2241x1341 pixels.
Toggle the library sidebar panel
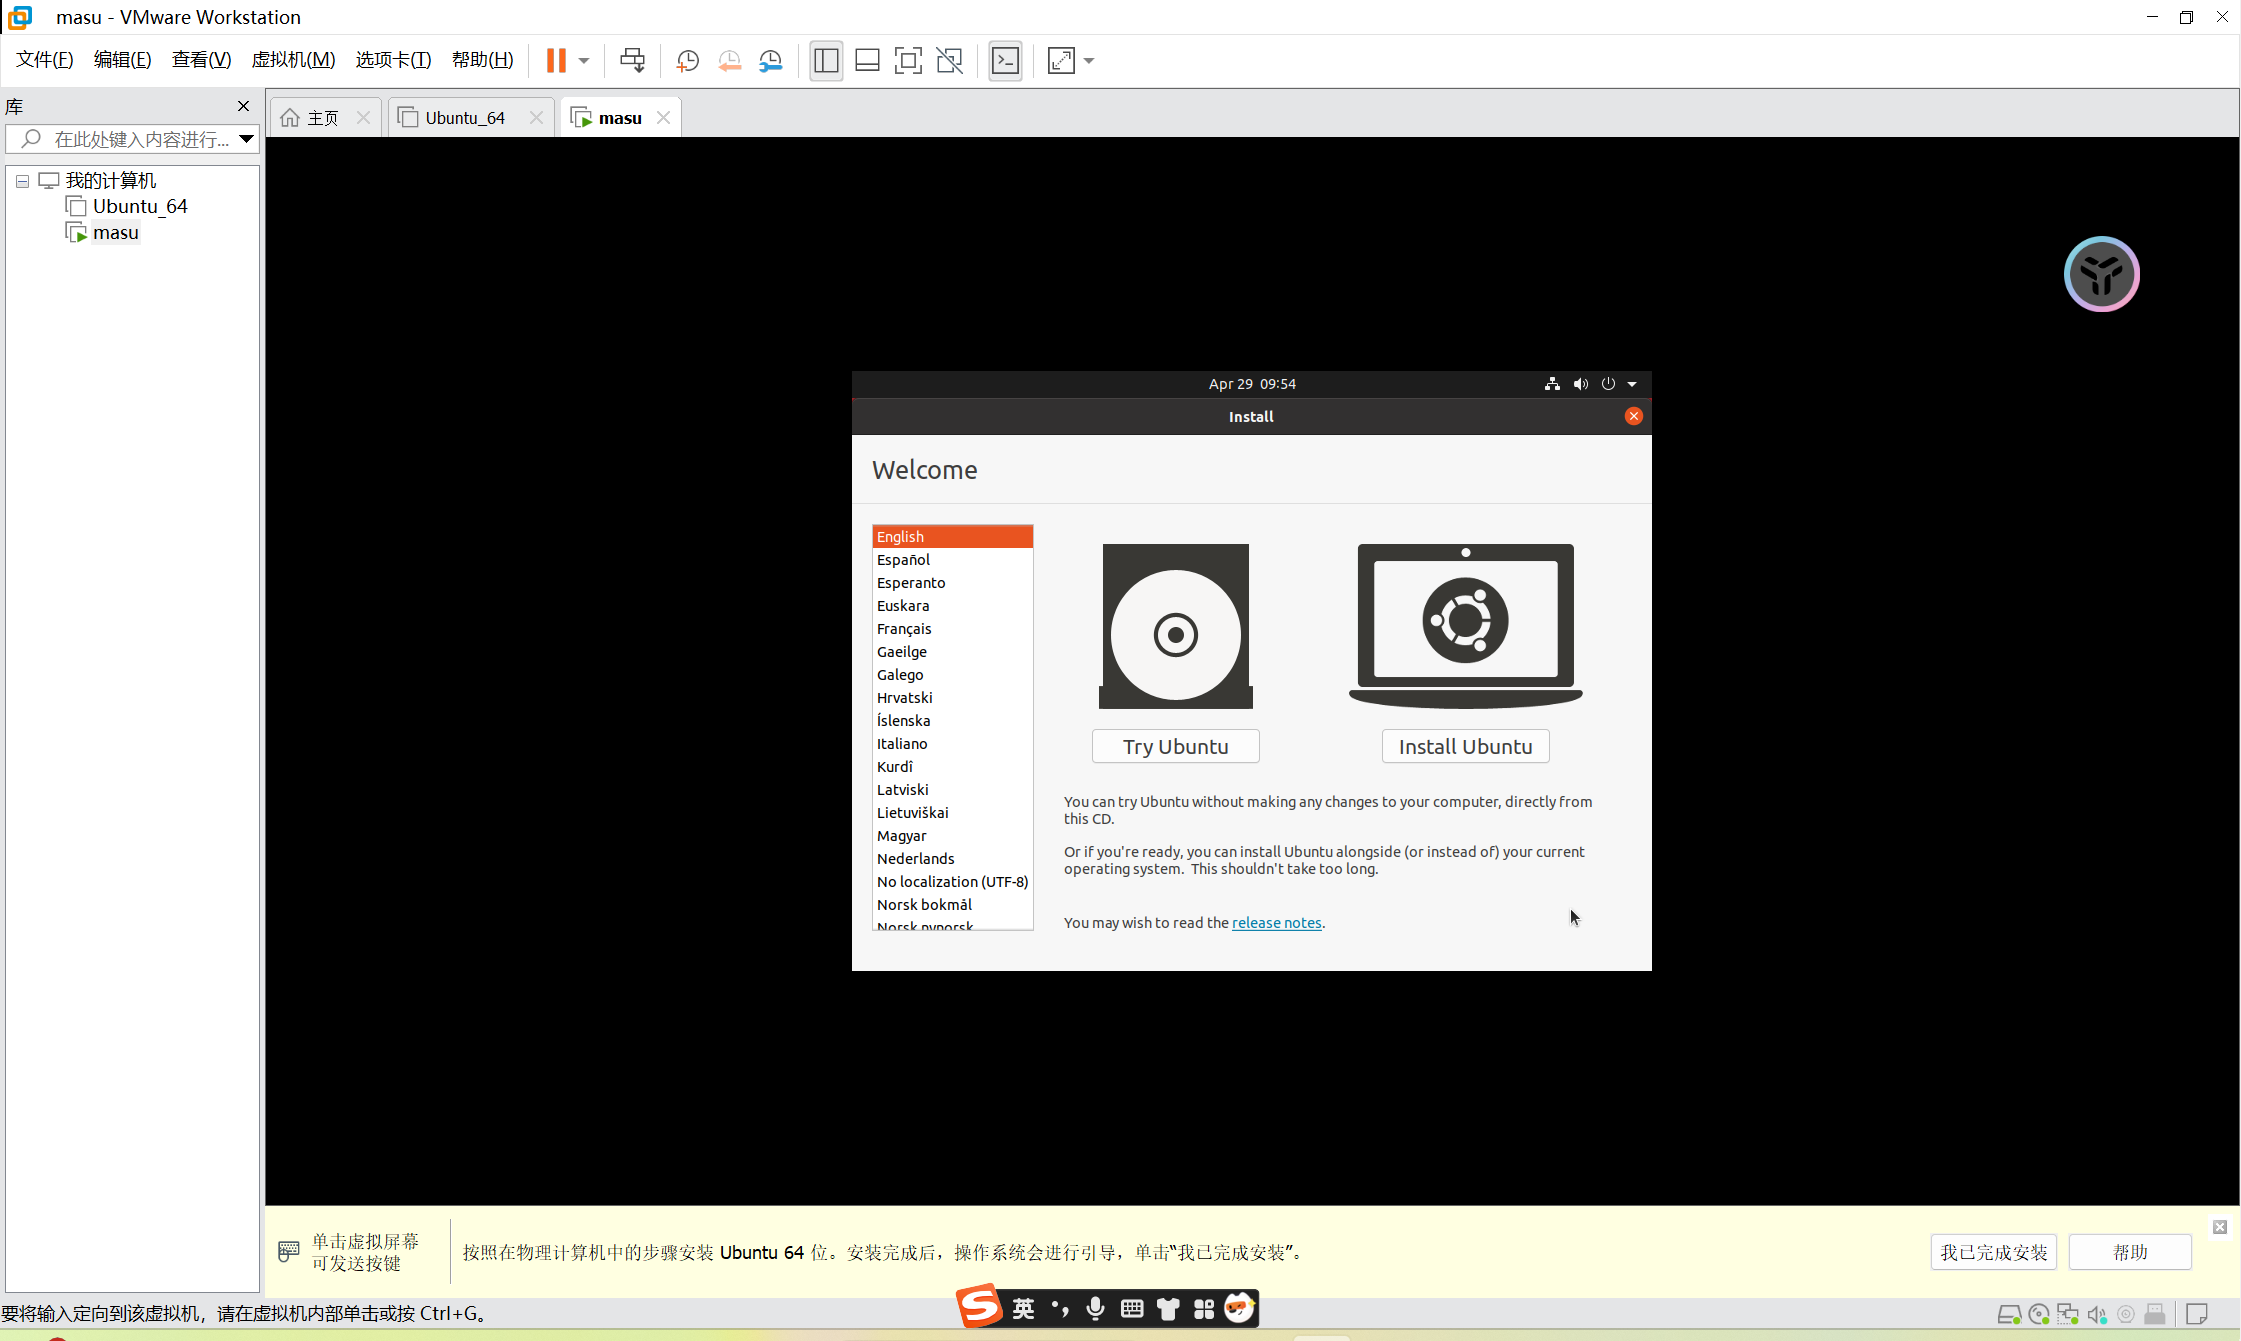pos(826,60)
